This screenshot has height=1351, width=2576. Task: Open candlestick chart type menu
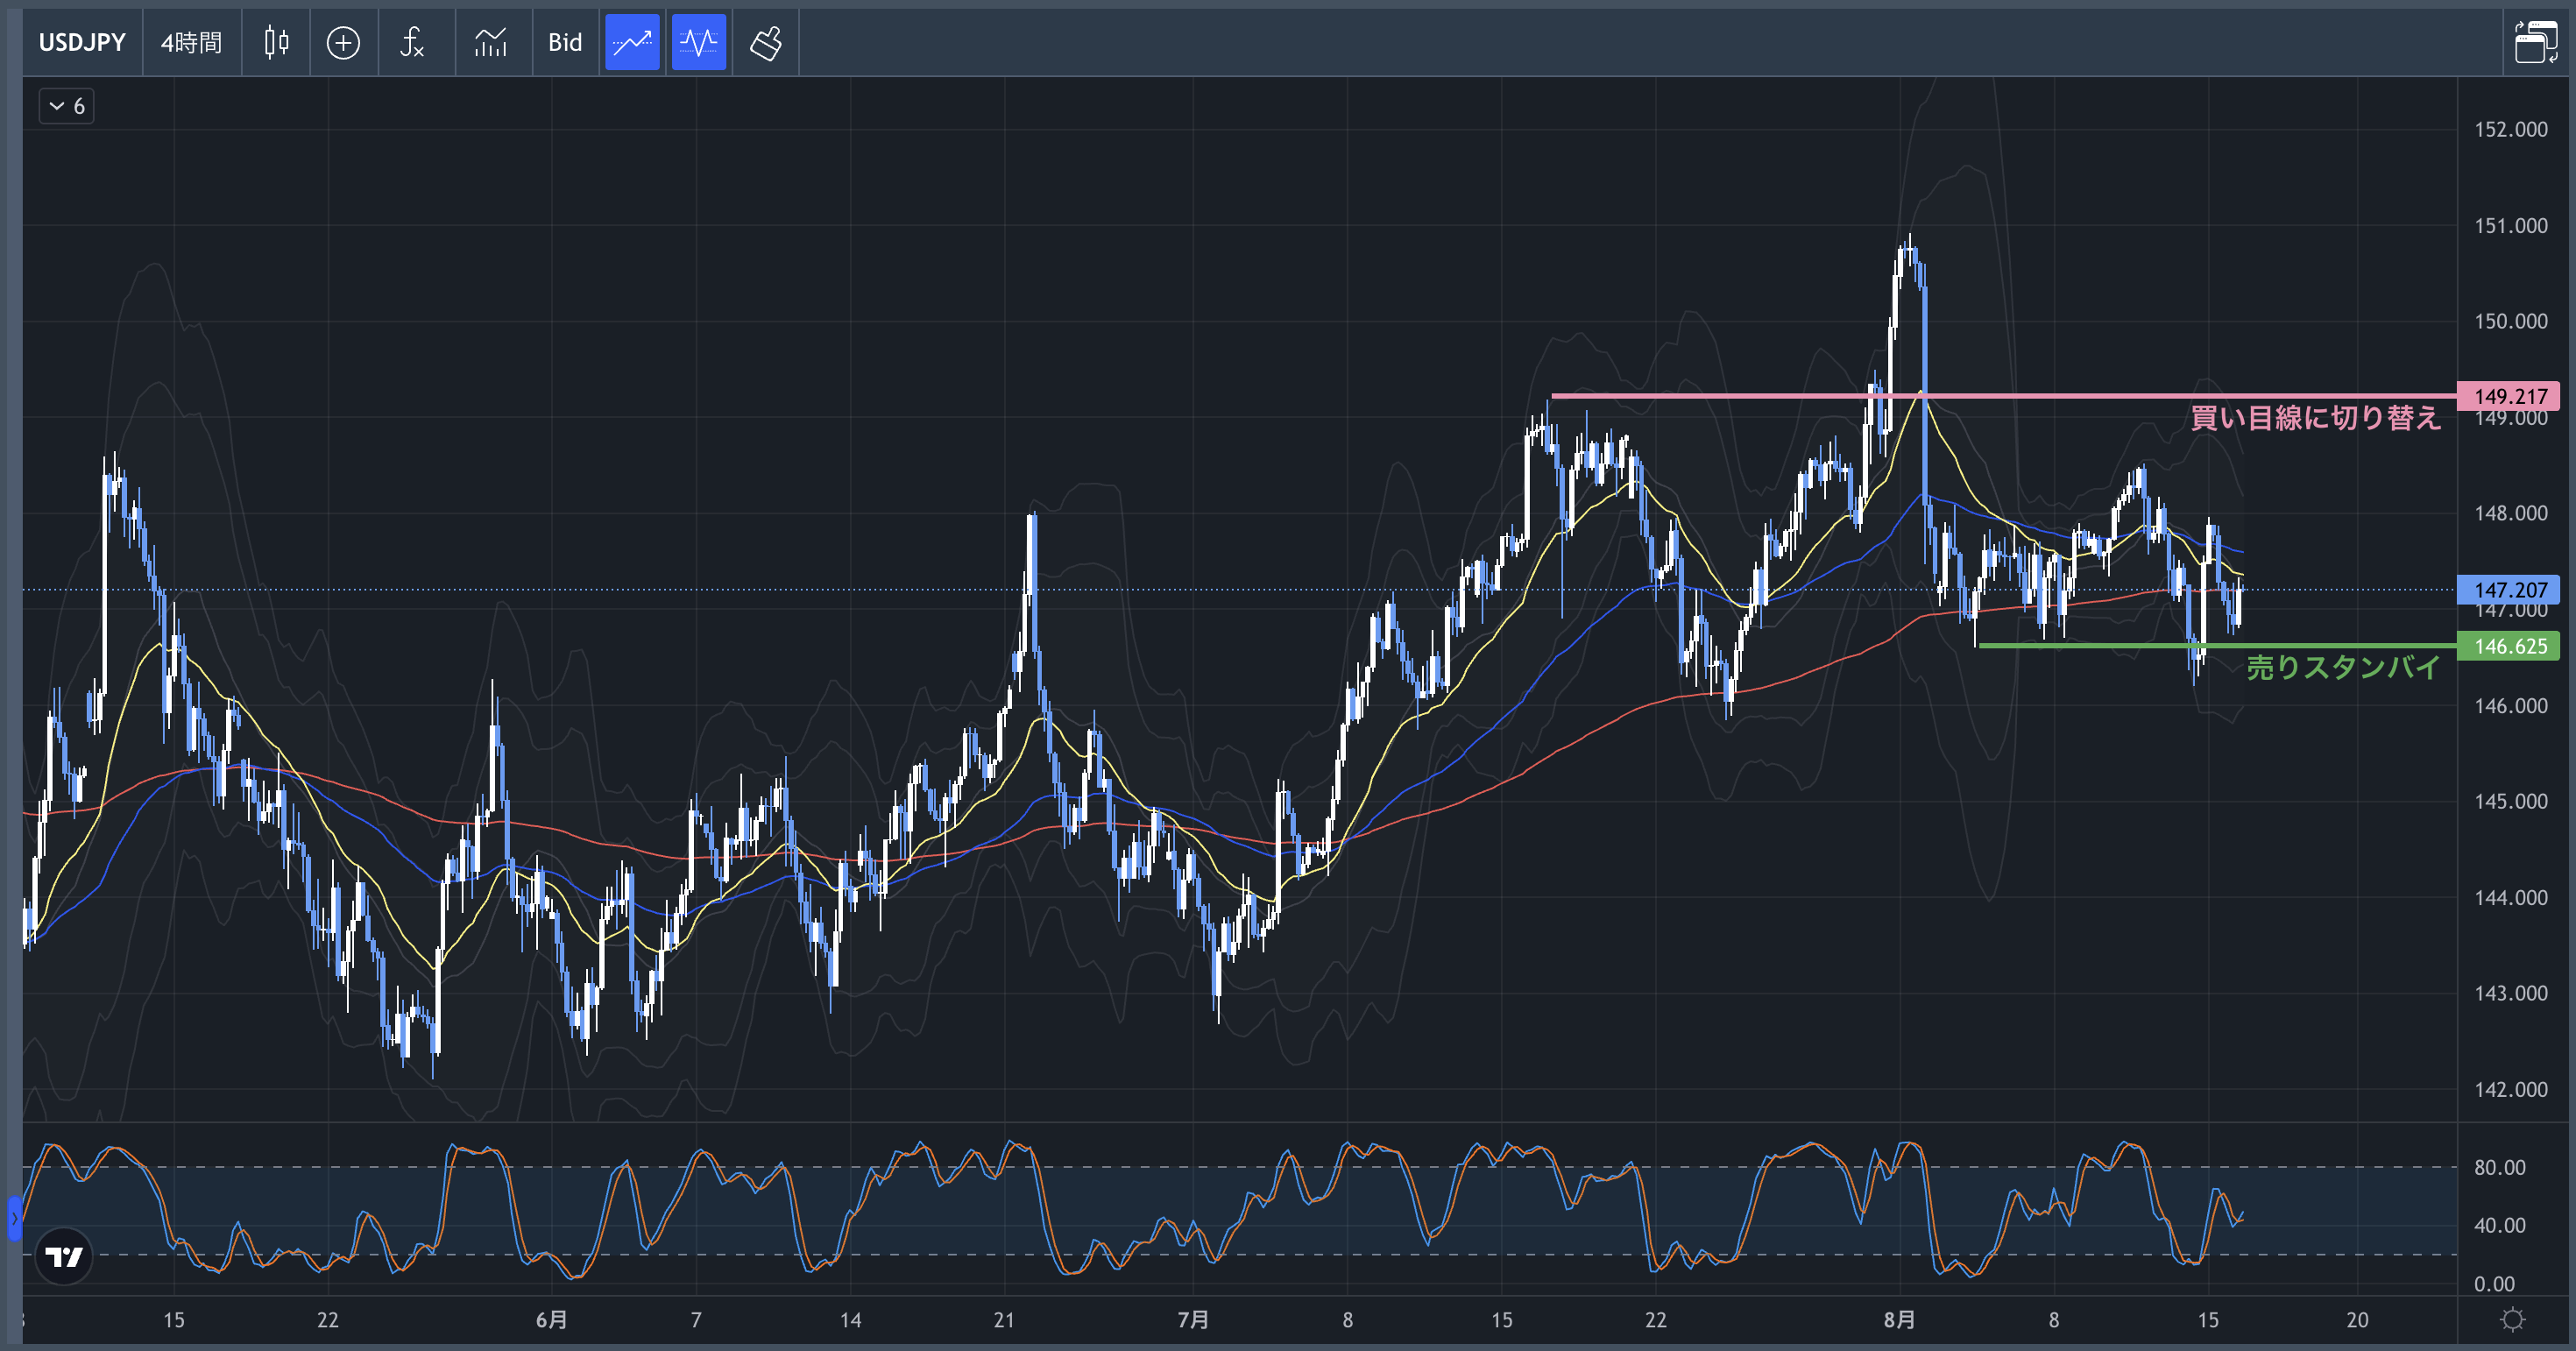point(276,42)
